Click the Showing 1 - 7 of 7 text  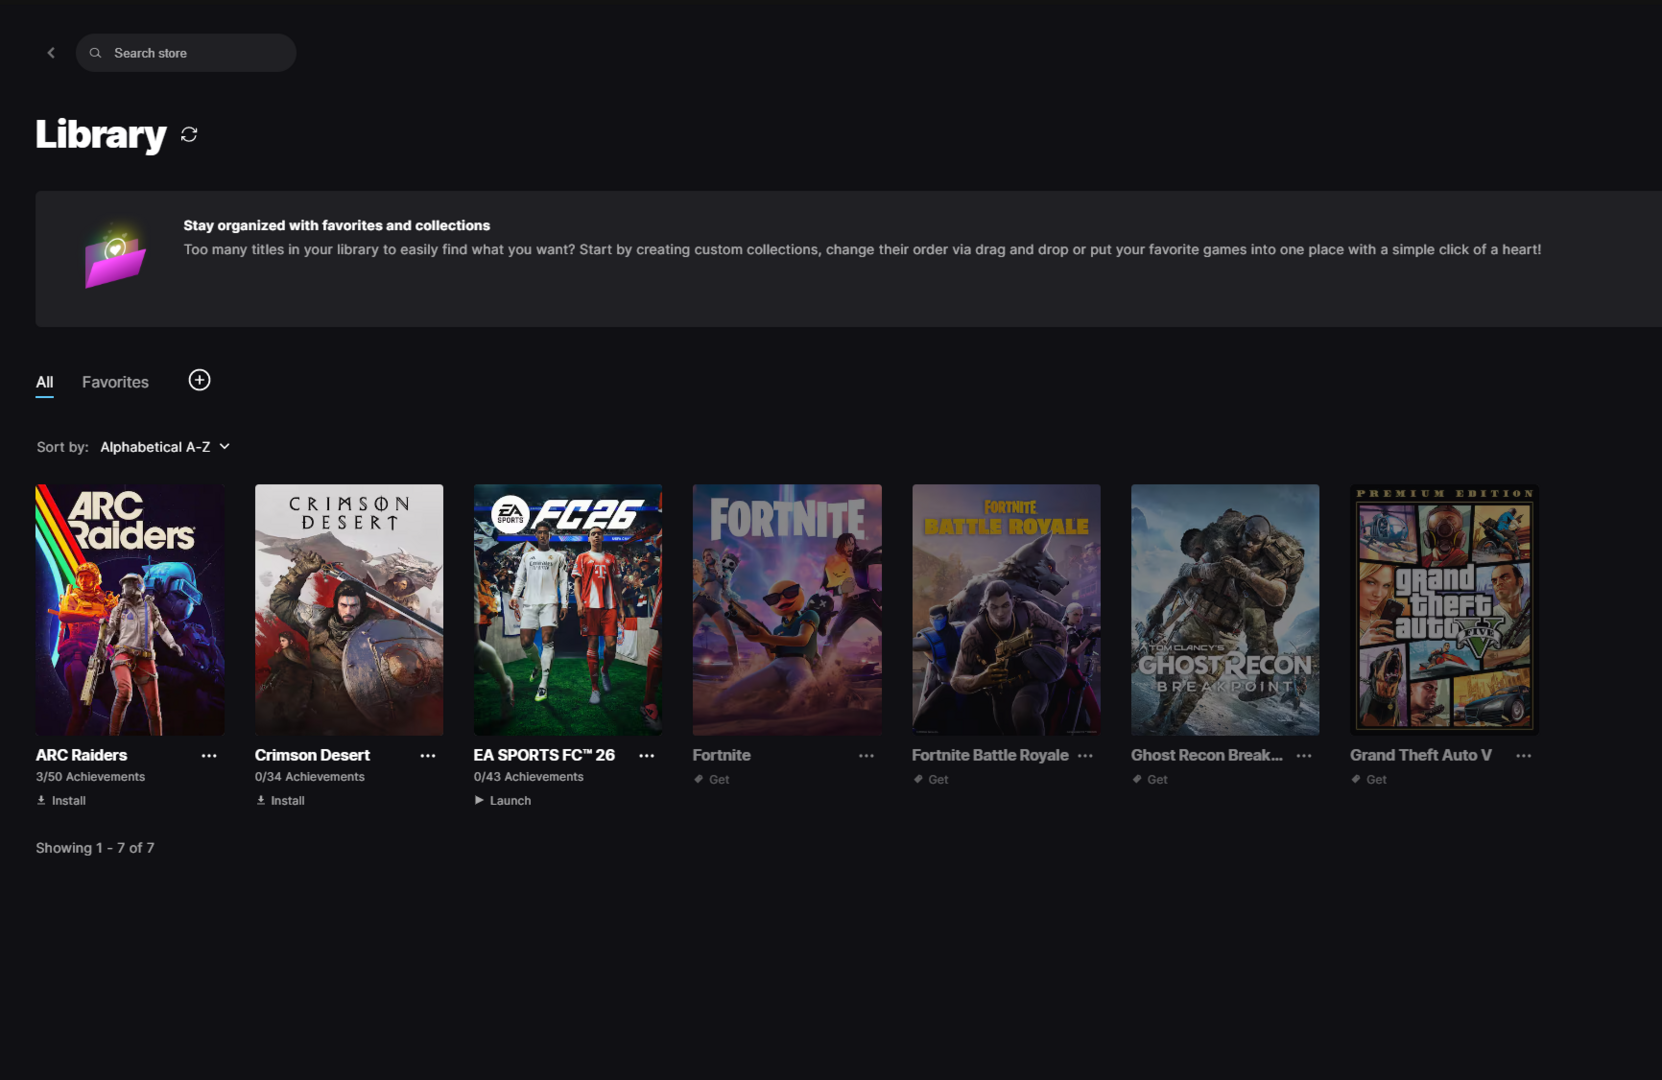tap(95, 848)
